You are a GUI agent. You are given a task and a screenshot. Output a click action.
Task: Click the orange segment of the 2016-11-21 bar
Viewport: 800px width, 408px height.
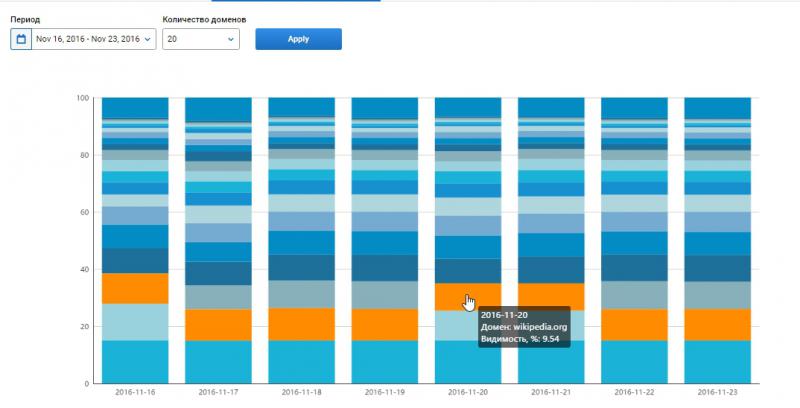coord(550,297)
